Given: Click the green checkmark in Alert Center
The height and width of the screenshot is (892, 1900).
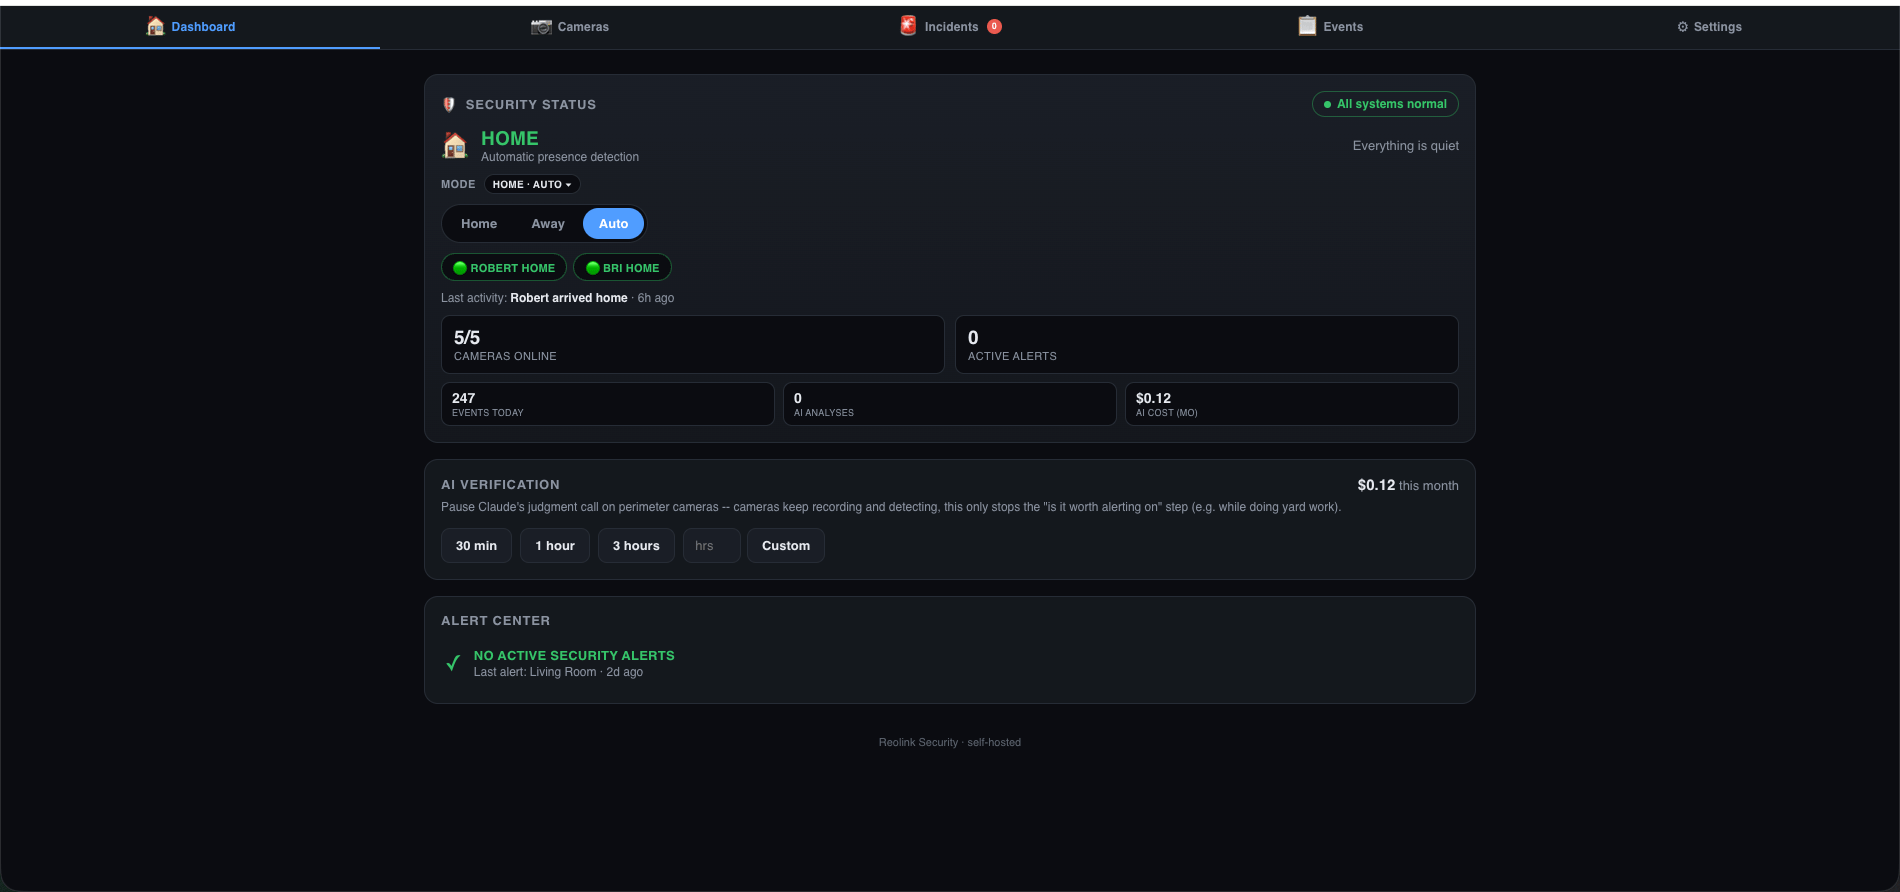Looking at the screenshot, I should [x=453, y=663].
